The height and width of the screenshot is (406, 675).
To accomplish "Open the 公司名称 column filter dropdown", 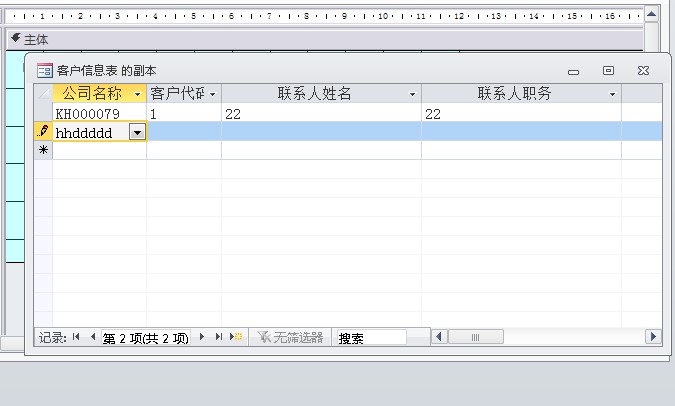I will [x=138, y=94].
